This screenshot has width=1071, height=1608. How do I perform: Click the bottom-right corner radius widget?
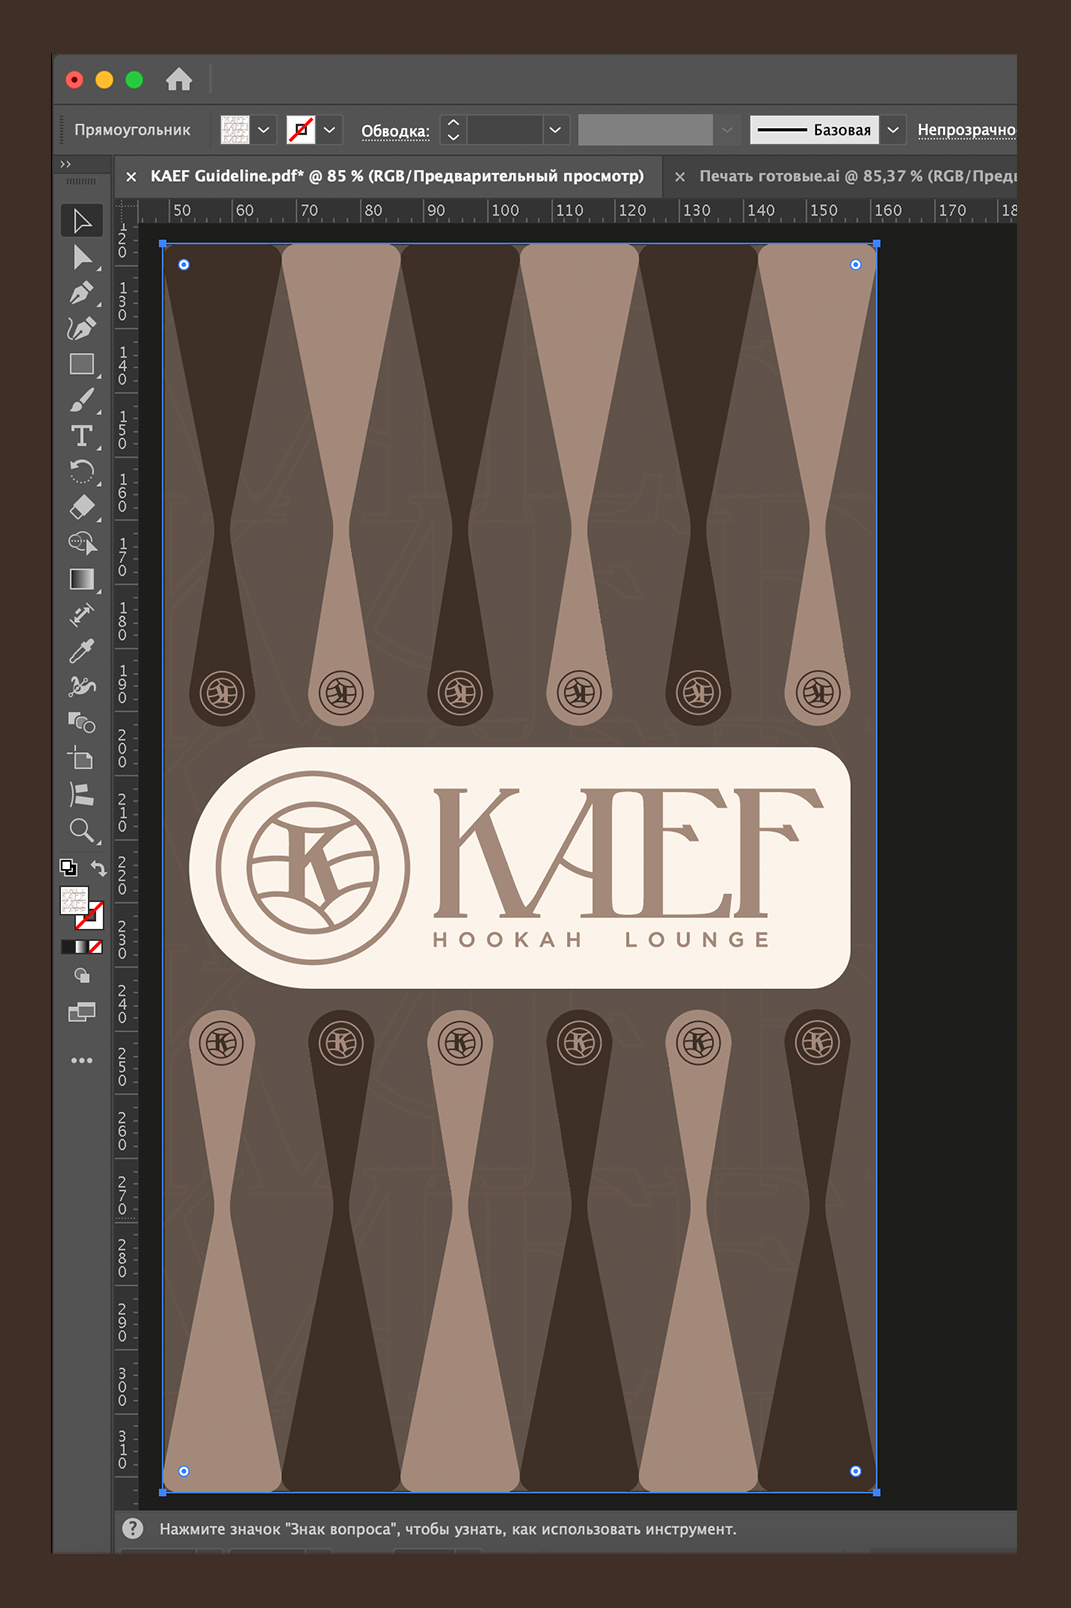click(x=856, y=1471)
